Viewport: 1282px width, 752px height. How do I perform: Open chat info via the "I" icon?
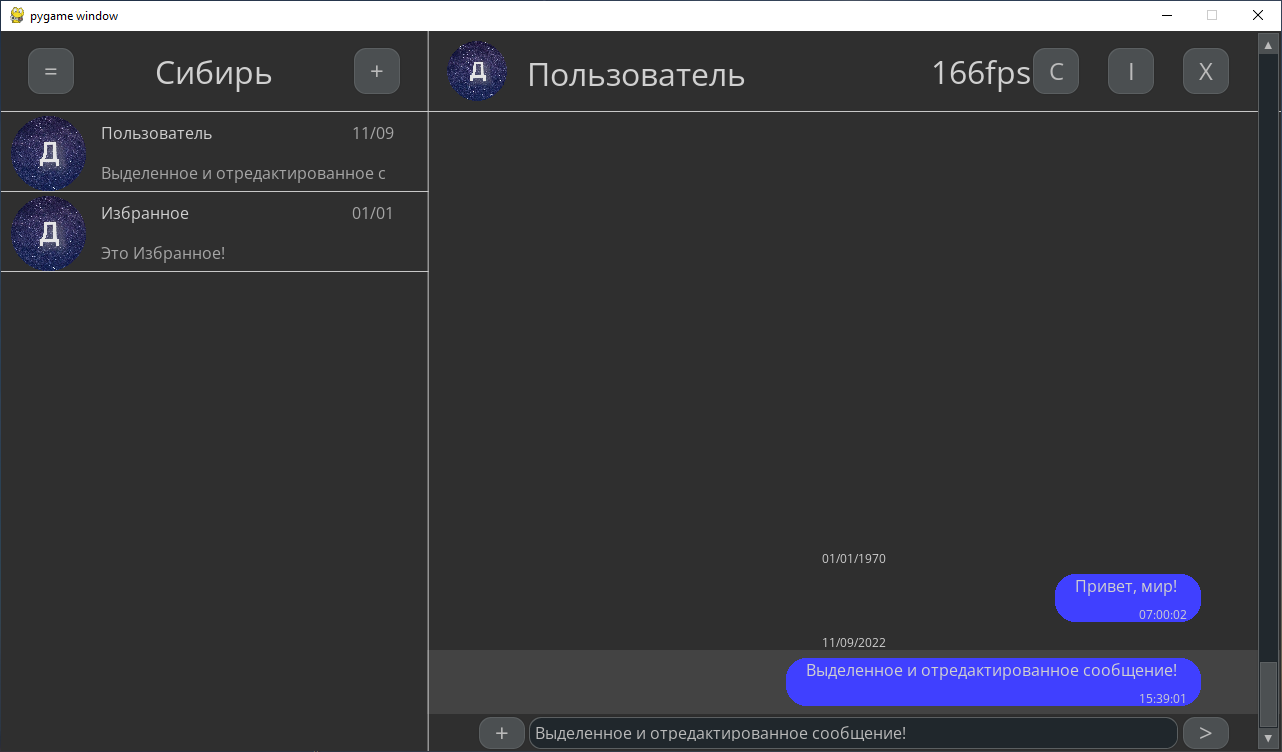coord(1130,70)
